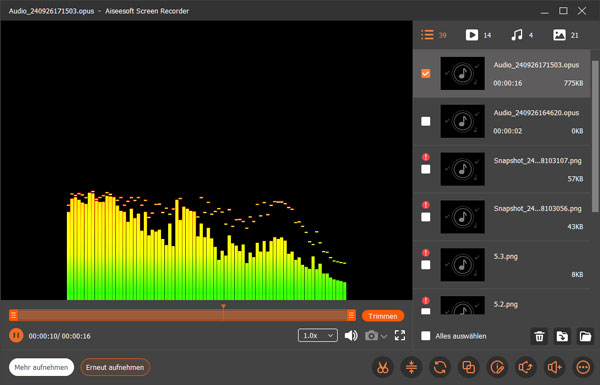Image resolution: width=600 pixels, height=385 pixels.
Task: Expand the snapshot camera dropdown arrow
Action: click(x=384, y=336)
